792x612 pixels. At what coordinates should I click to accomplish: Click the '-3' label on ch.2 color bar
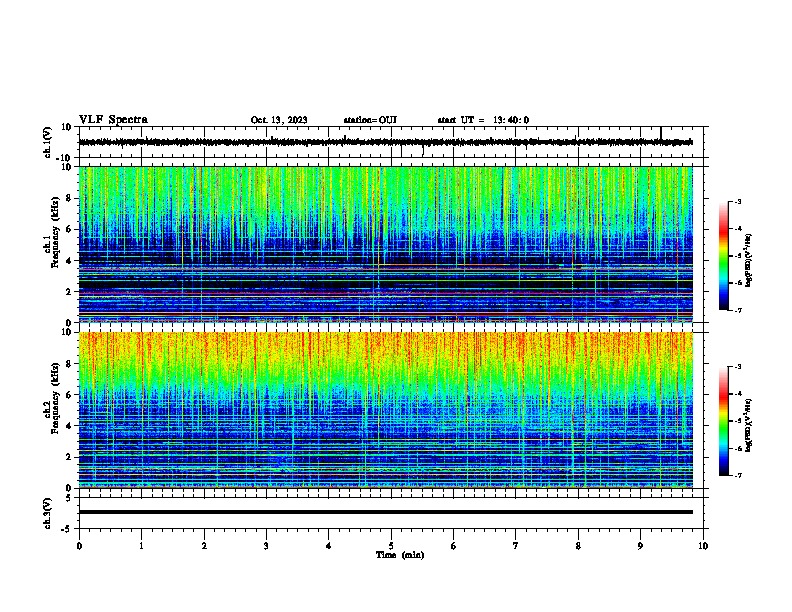coord(737,367)
